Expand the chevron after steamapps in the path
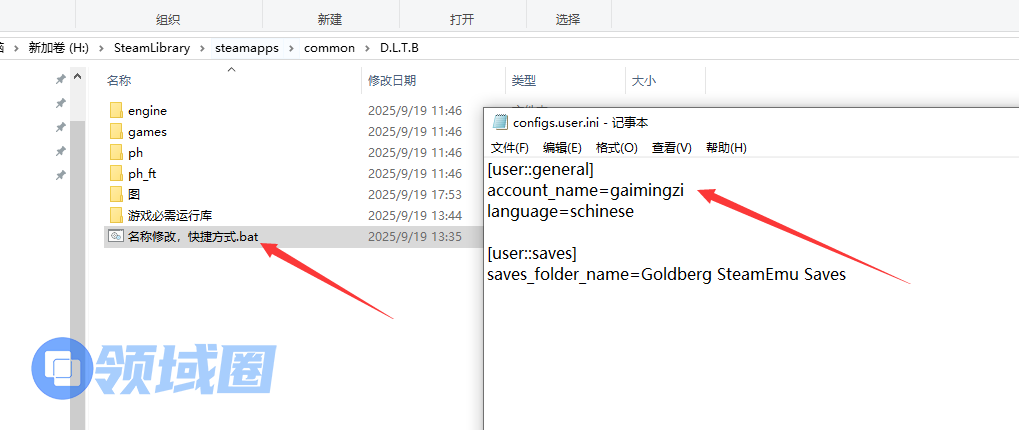Viewport: 1019px width, 430px height. click(x=292, y=48)
